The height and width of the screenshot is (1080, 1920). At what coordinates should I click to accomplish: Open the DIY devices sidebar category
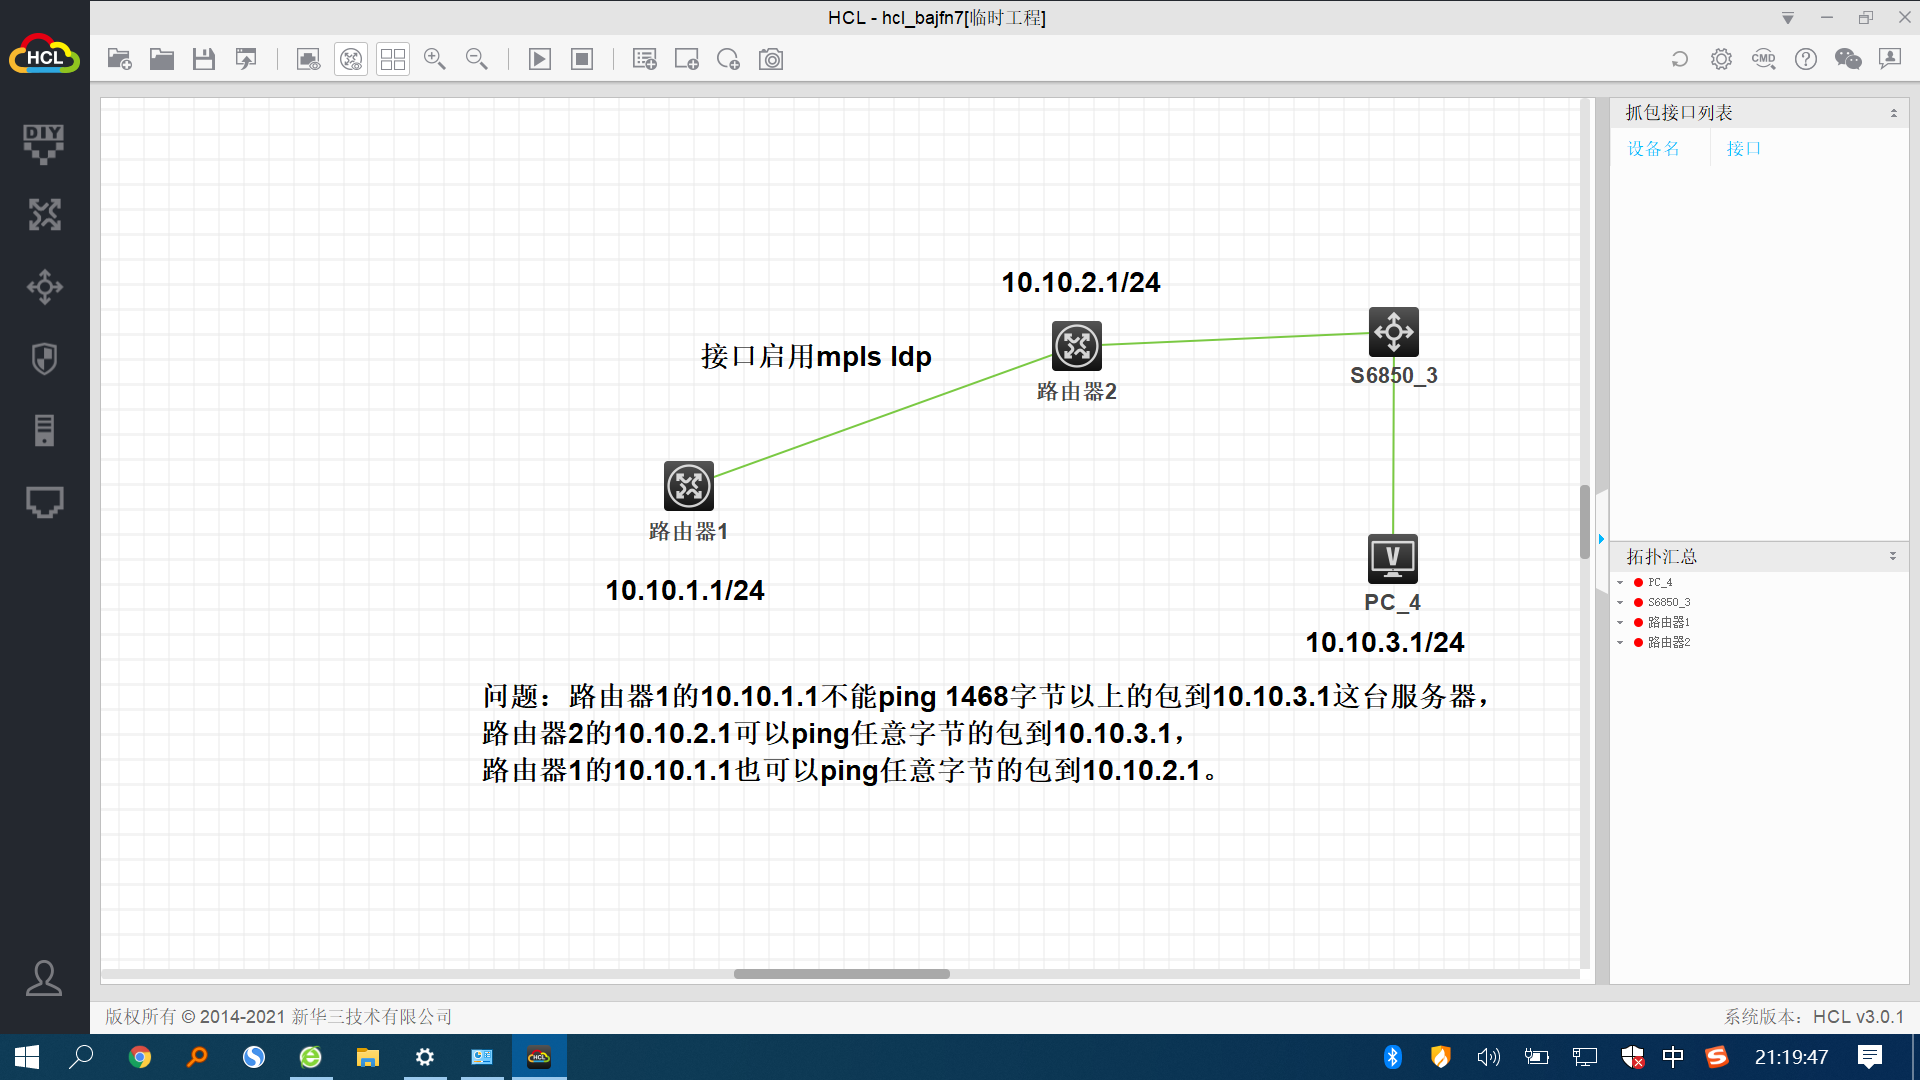[44, 142]
